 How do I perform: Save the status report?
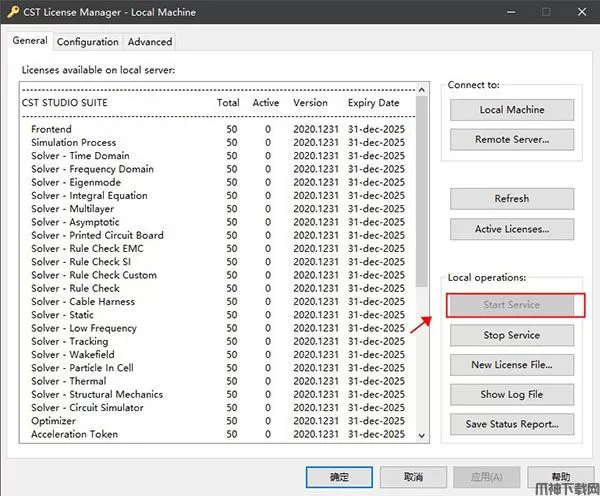[x=511, y=424]
